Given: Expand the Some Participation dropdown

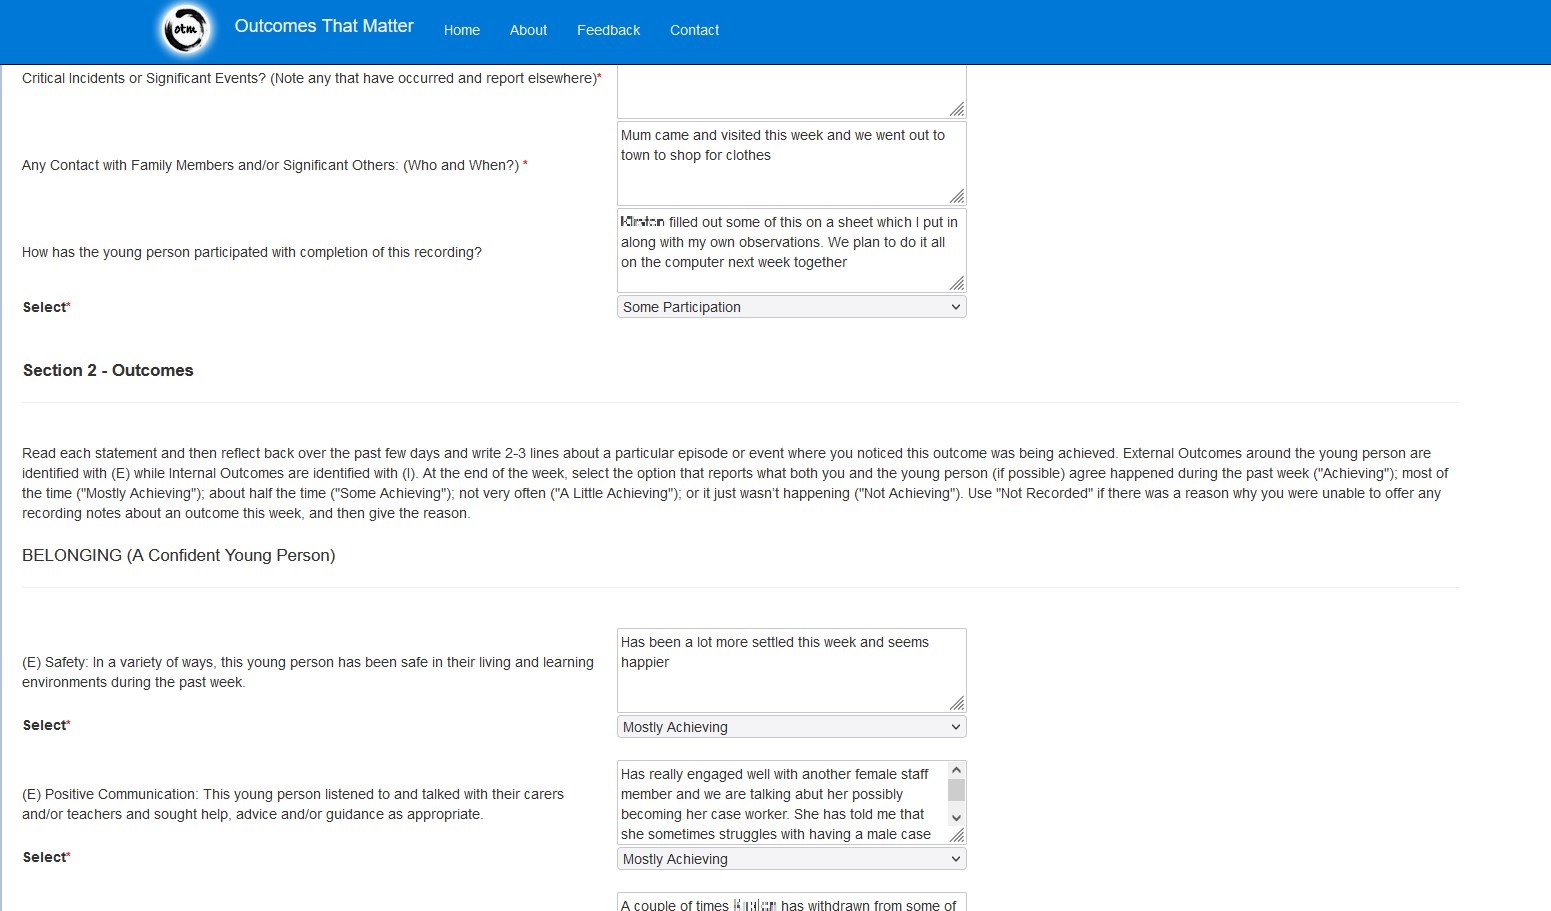Looking at the screenshot, I should click(791, 307).
